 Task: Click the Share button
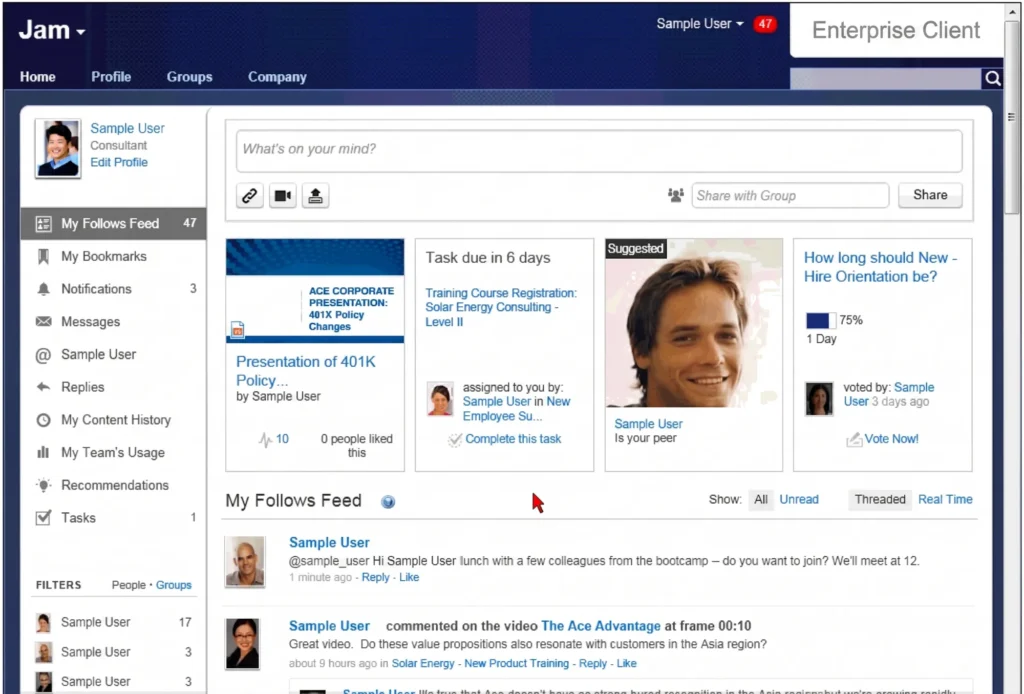click(930, 195)
